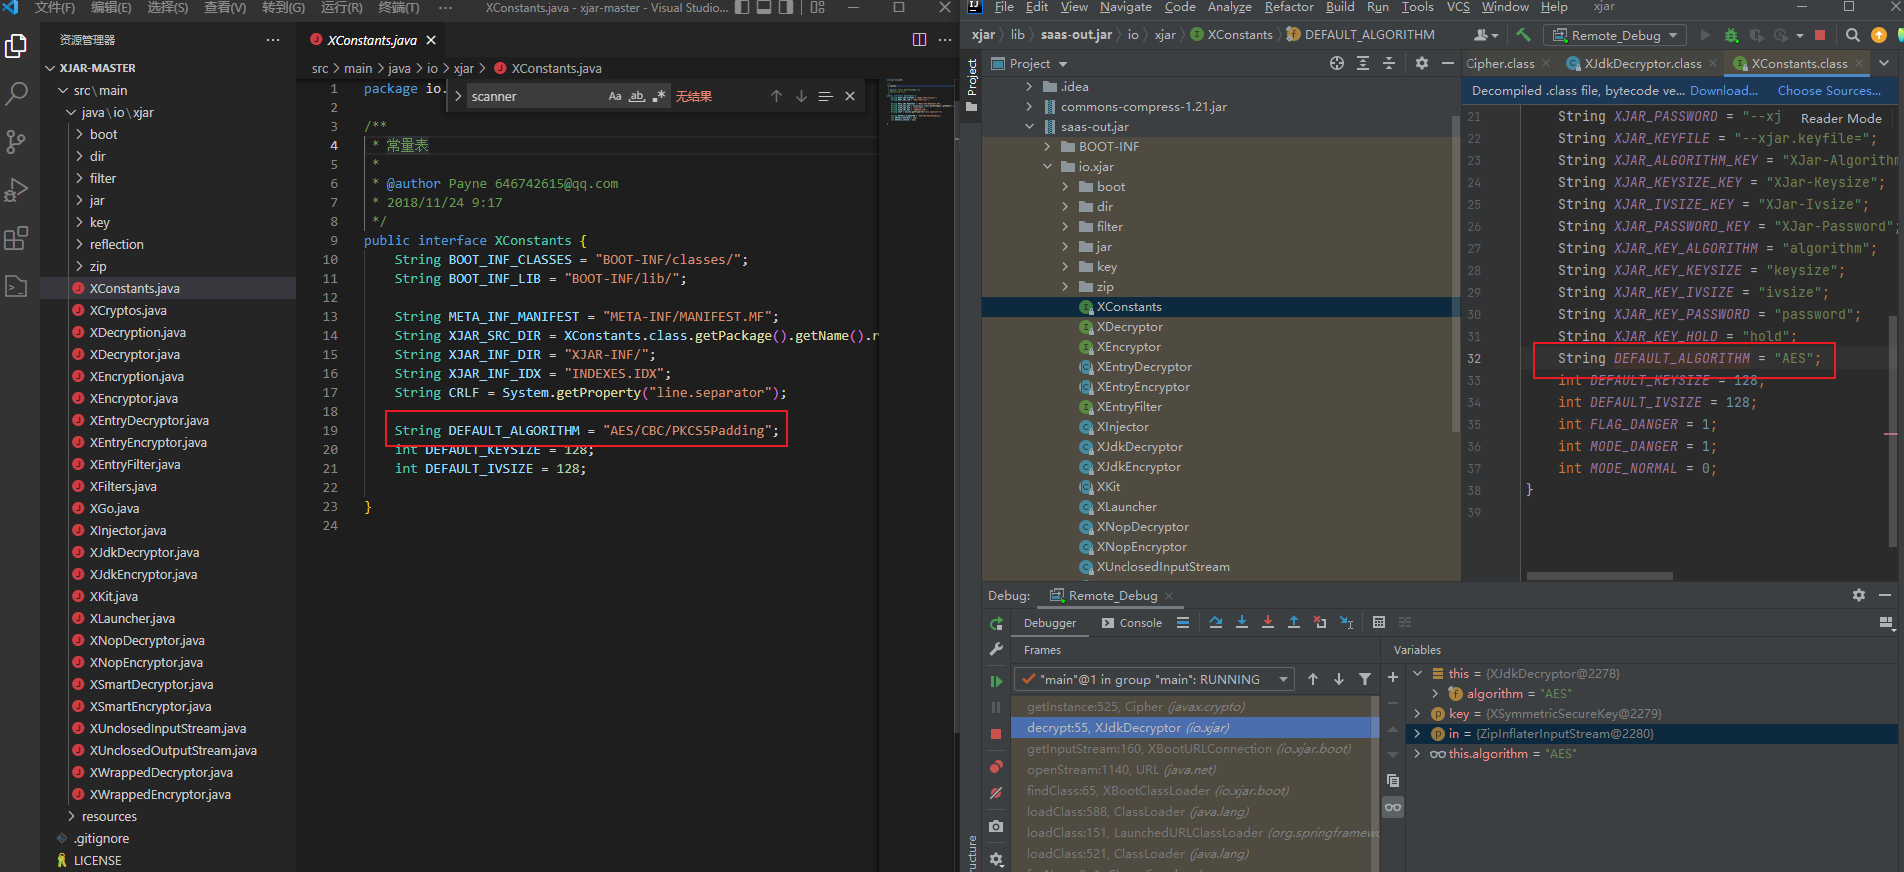
Task: Click the red Stop button in Debug panel
Action: coord(996,734)
